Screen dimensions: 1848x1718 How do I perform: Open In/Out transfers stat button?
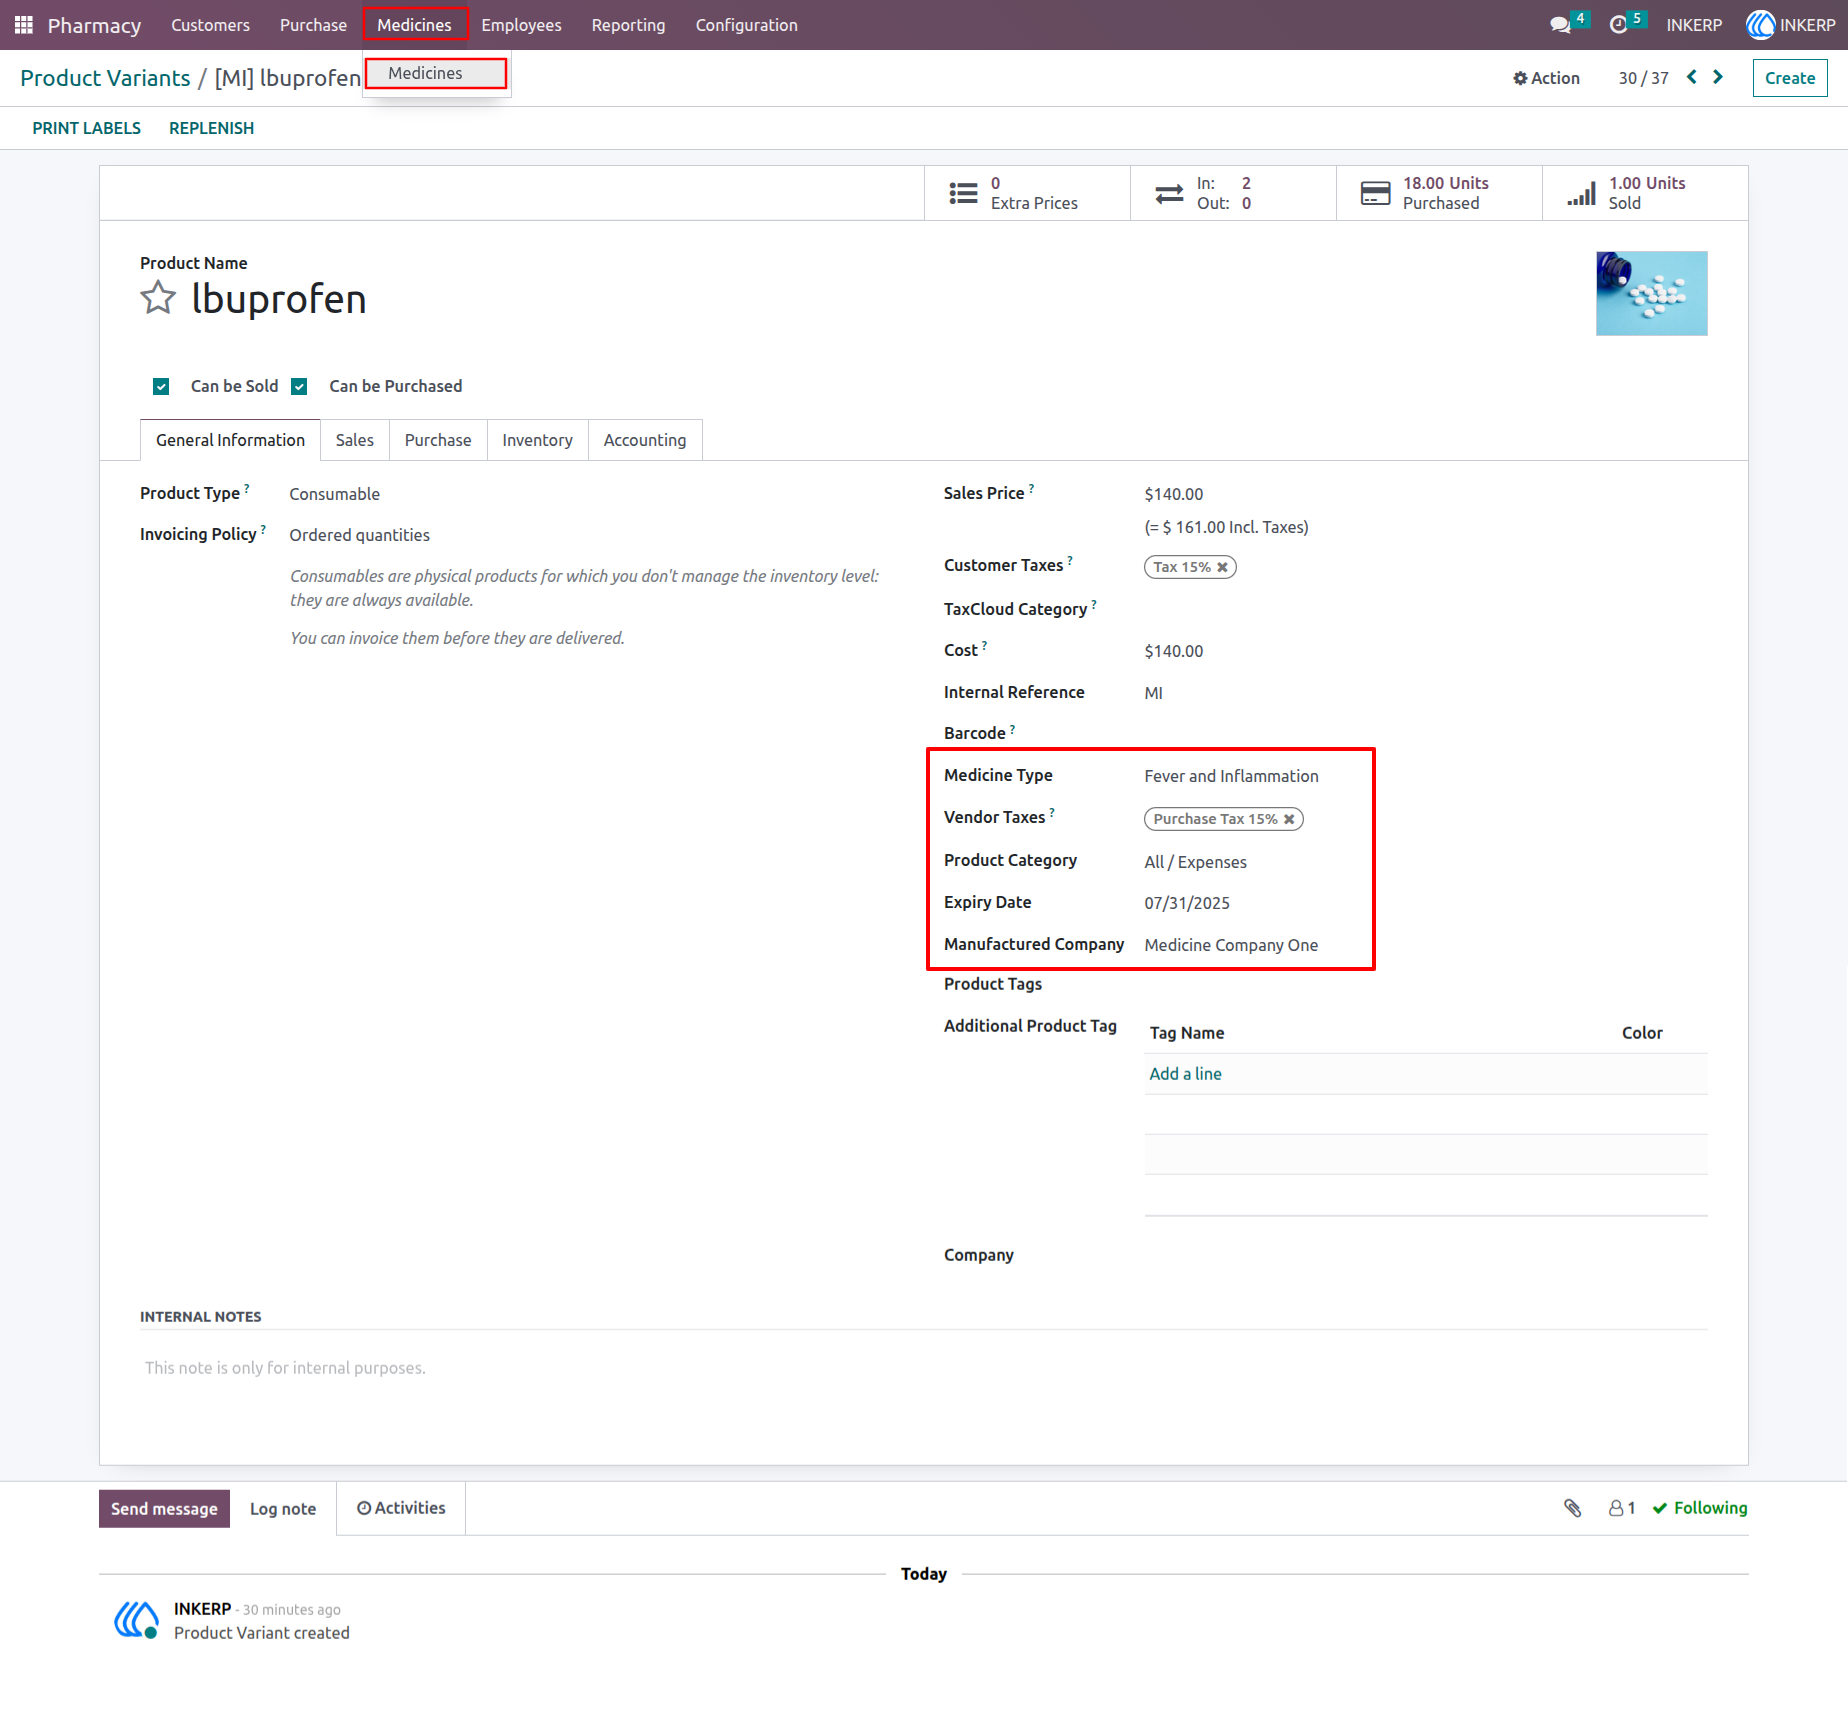(1233, 193)
